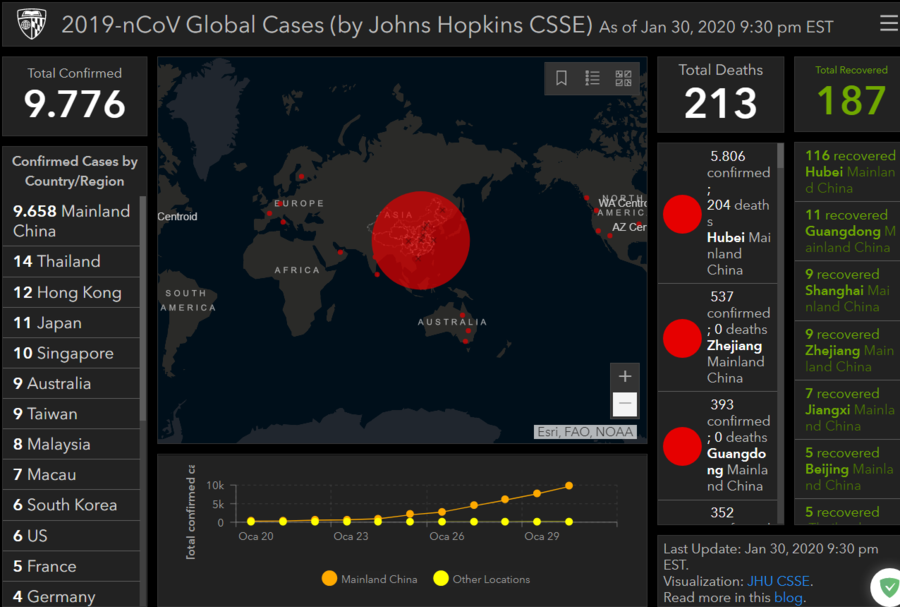Select 7 recovered Jiangxi entry
The width and height of the screenshot is (900, 607).
tap(847, 410)
